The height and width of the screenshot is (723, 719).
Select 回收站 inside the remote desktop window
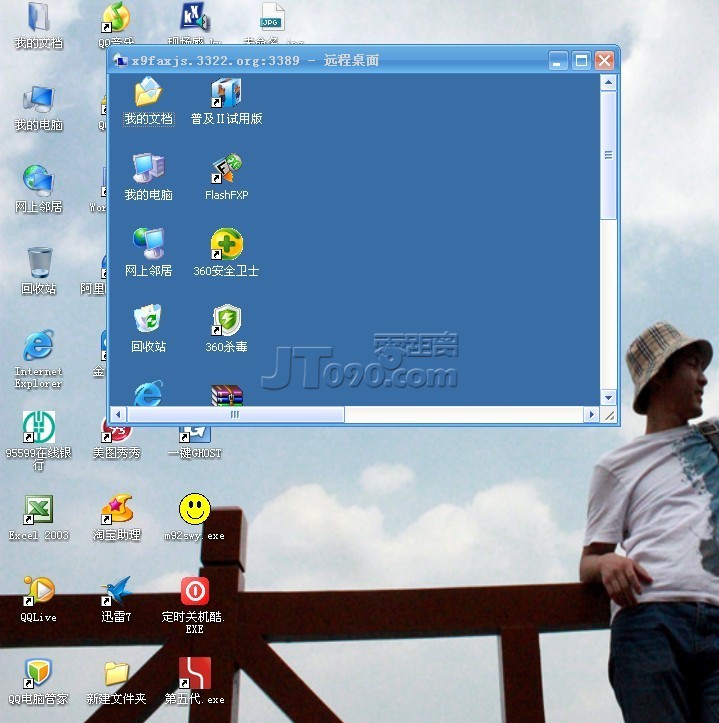click(x=149, y=328)
